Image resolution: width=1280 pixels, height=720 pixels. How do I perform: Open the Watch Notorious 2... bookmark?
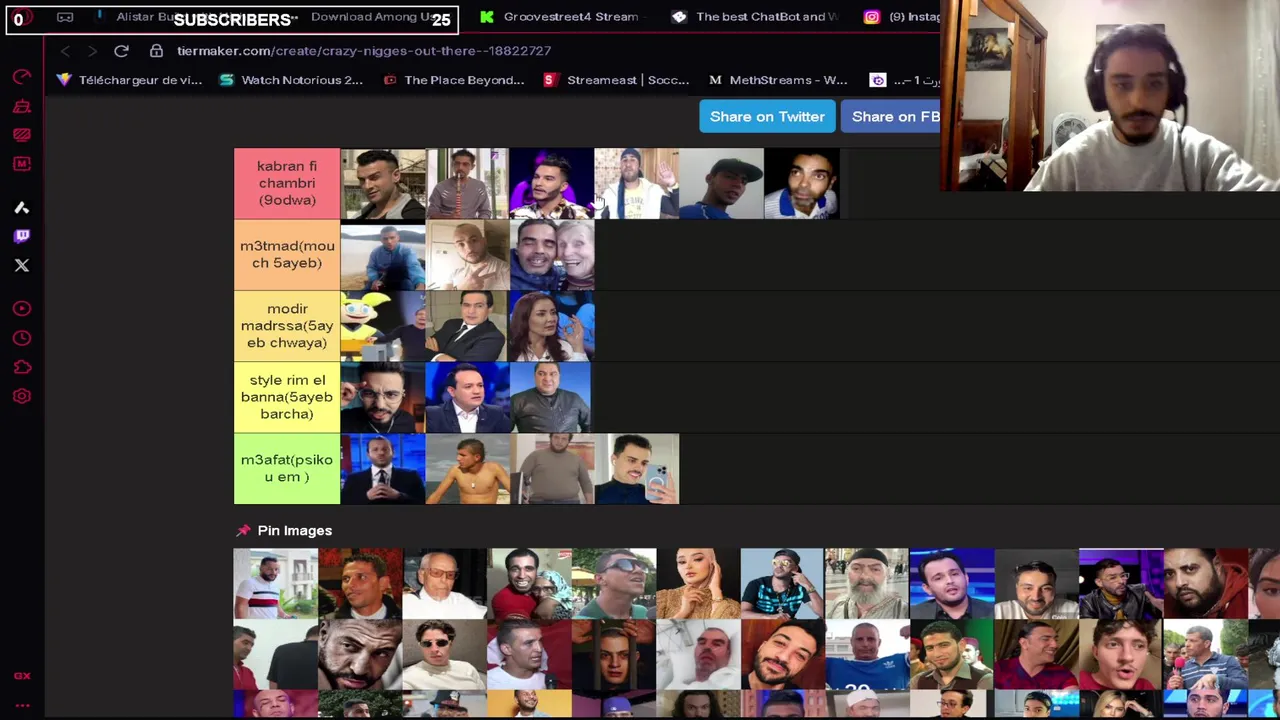[291, 80]
